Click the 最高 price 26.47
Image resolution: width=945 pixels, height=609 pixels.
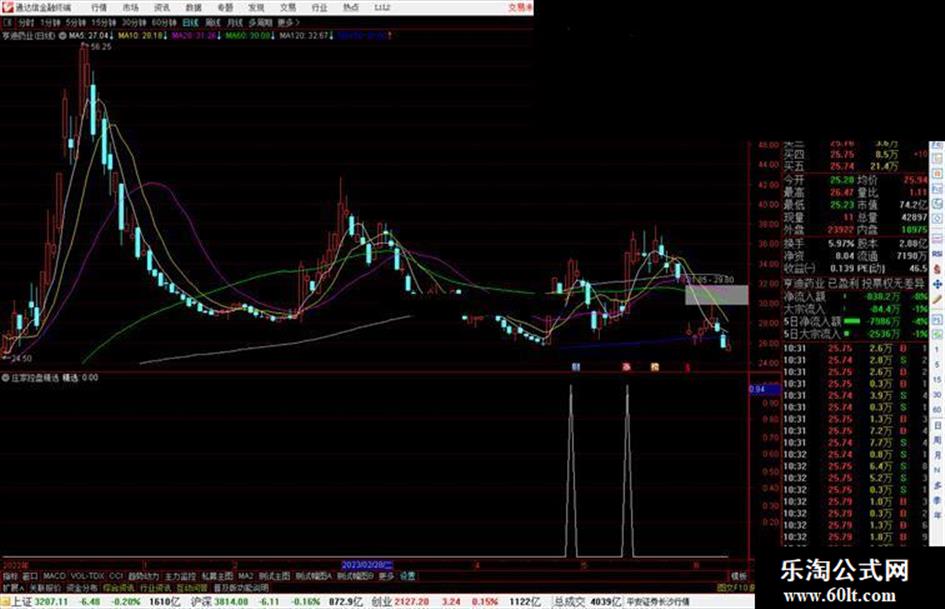click(842, 192)
